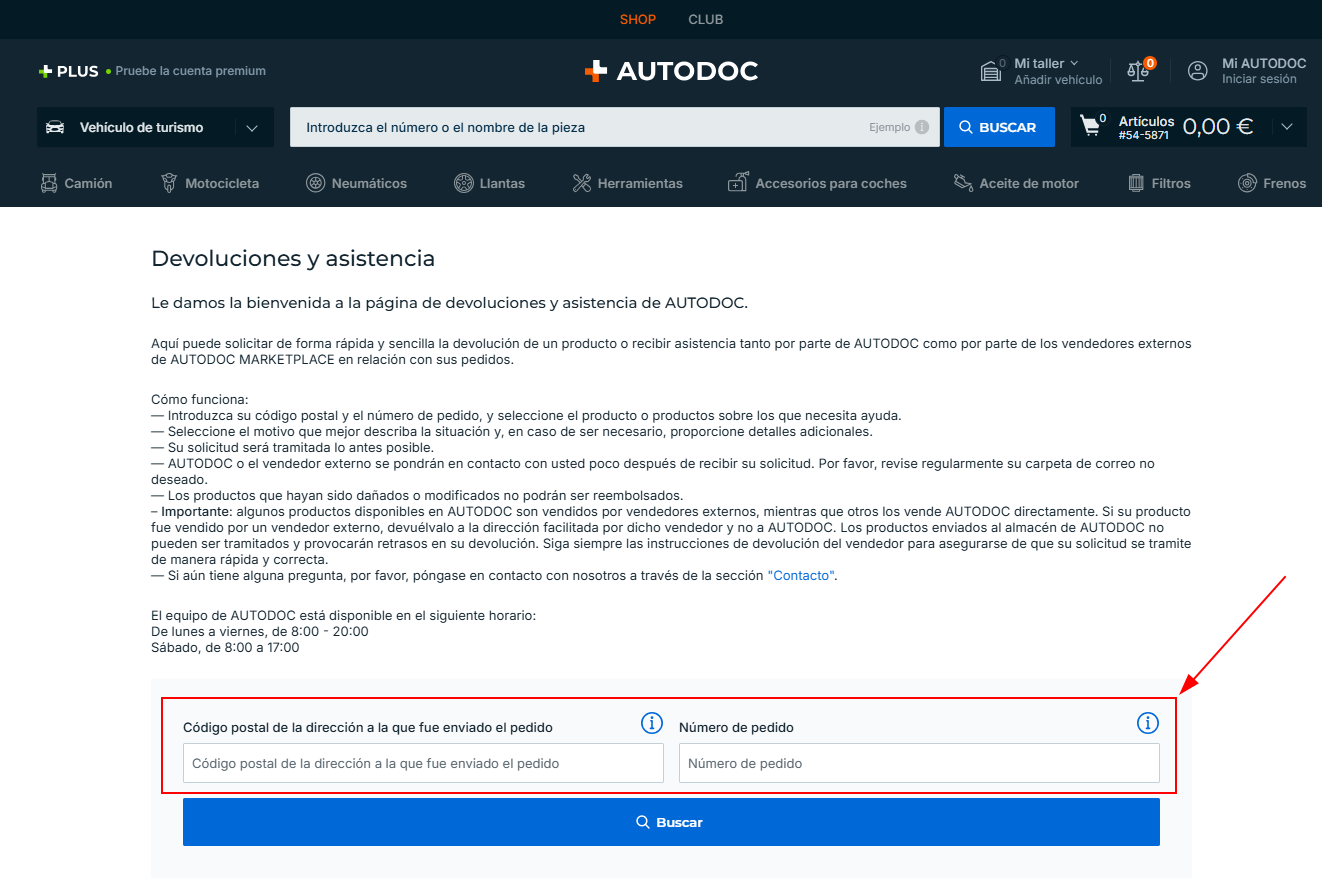Click the AUTODOC logo in the header
Viewport: 1322px width, 894px height.
tap(671, 71)
